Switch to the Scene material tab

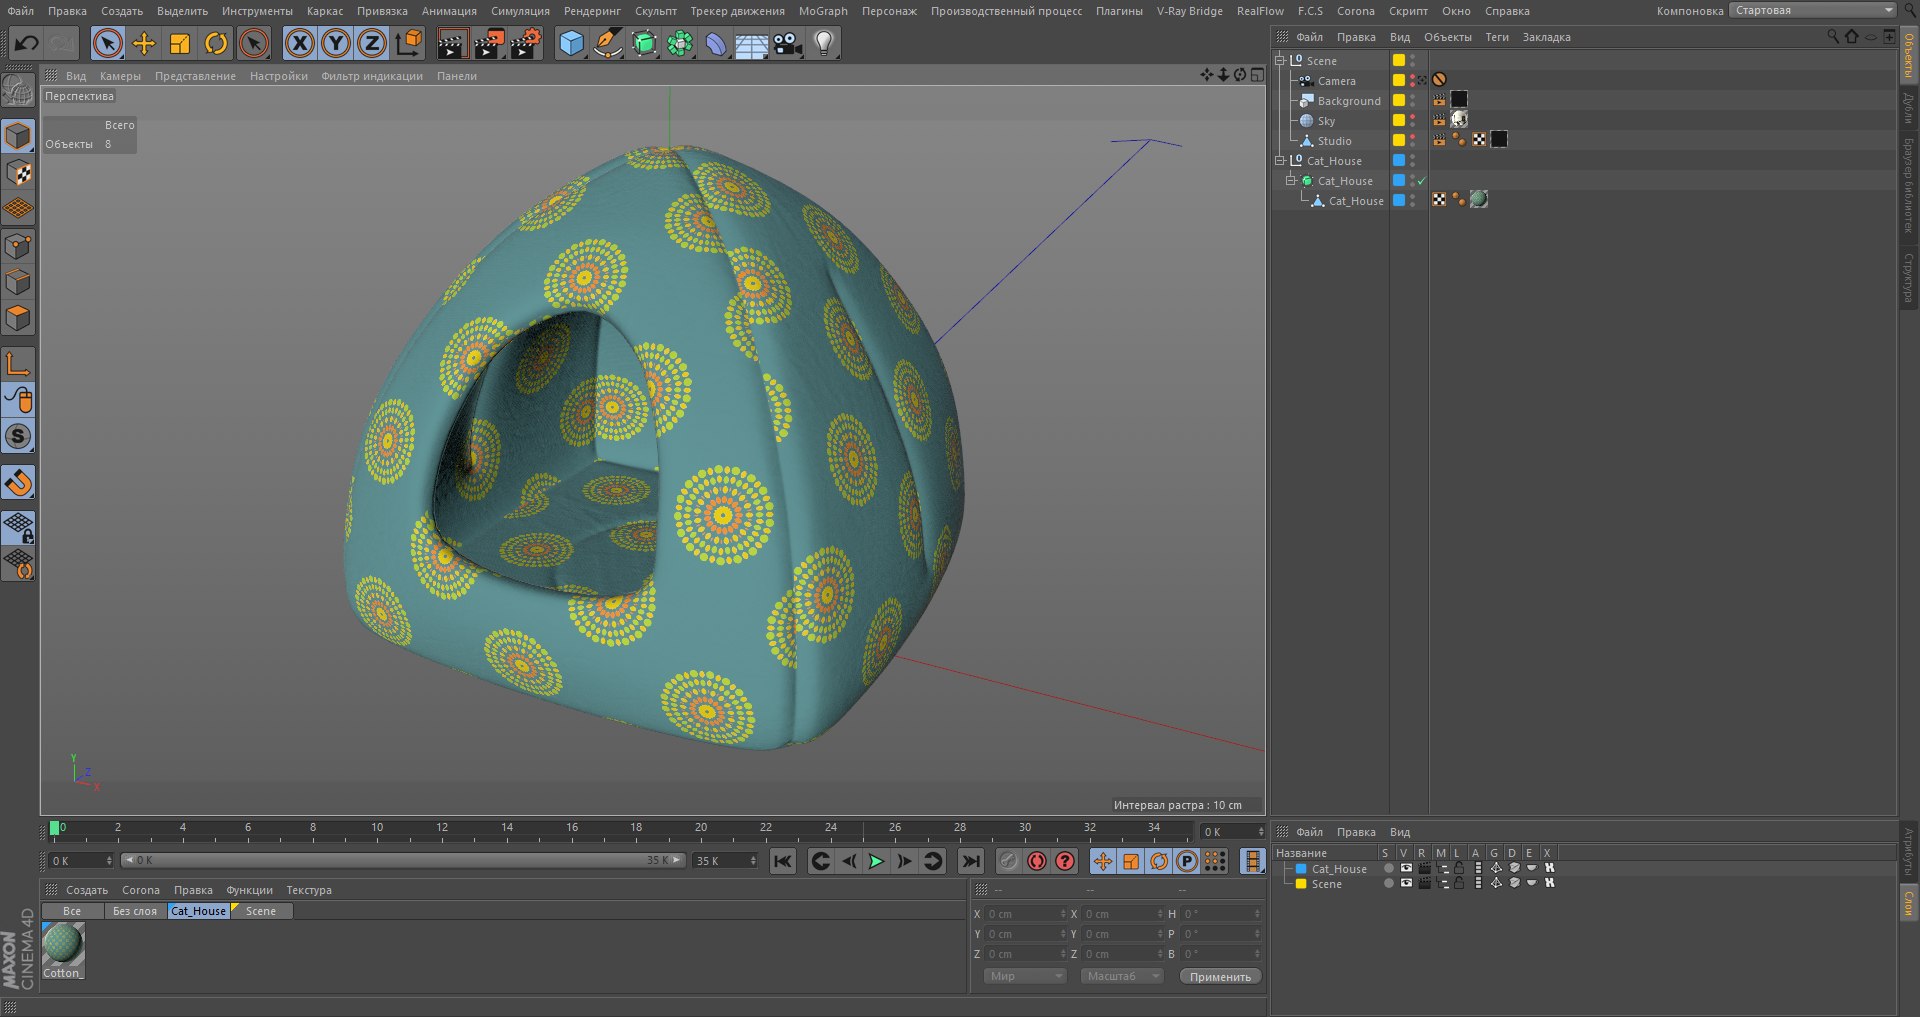click(x=260, y=911)
